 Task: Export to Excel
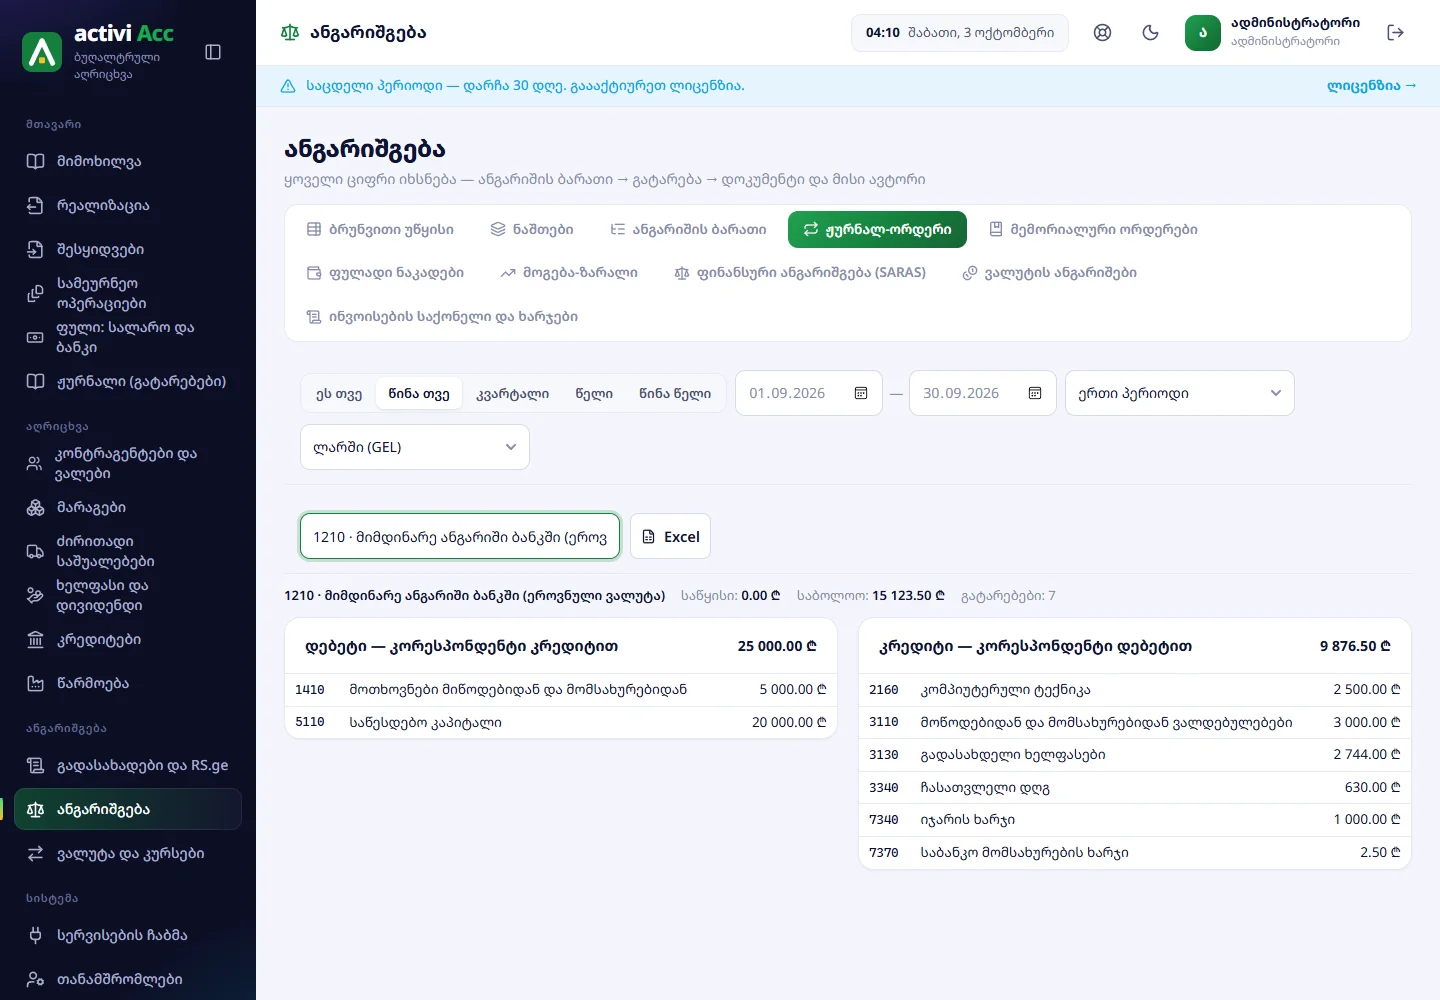pos(670,537)
